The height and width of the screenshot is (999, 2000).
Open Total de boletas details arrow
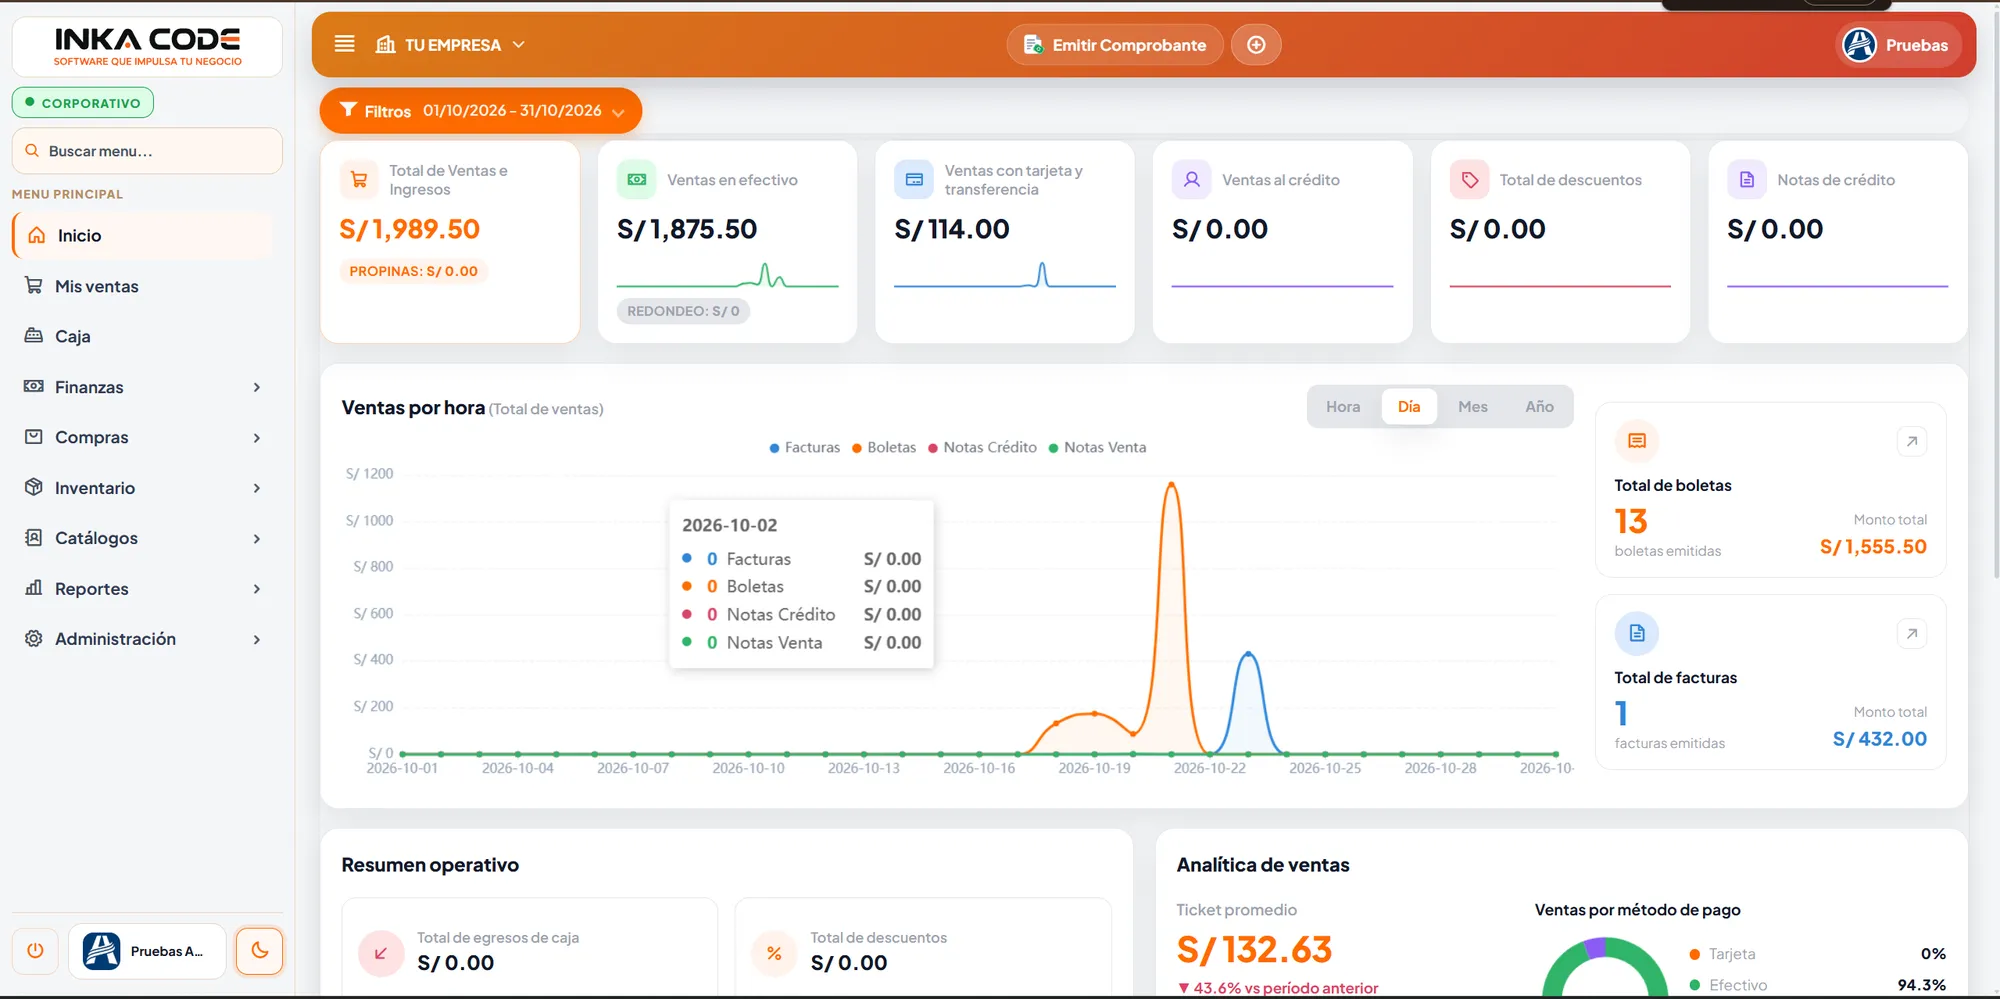tap(1912, 441)
